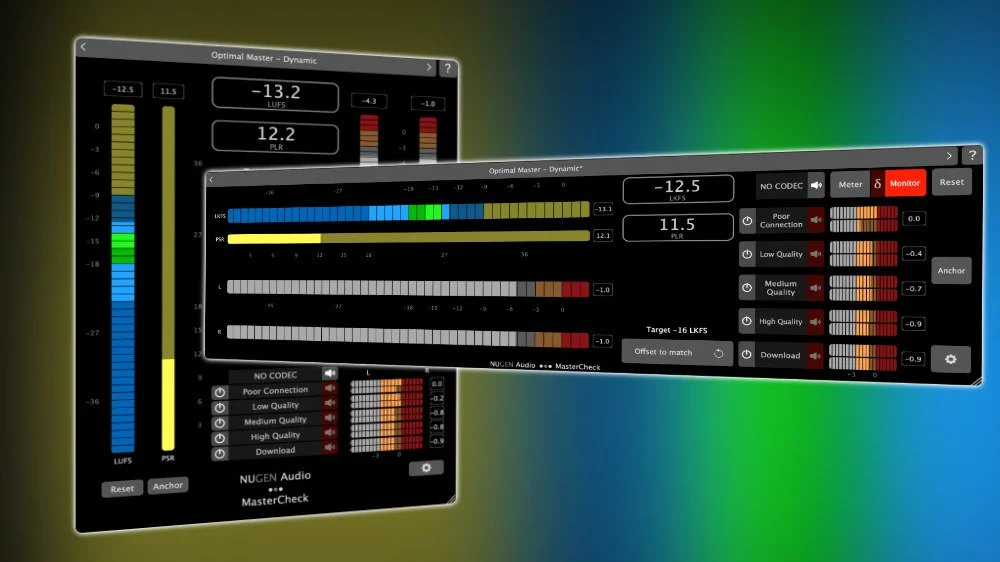Click the vertical PSR yellow meter
Screen dimensions: 1000x562
click(168, 278)
